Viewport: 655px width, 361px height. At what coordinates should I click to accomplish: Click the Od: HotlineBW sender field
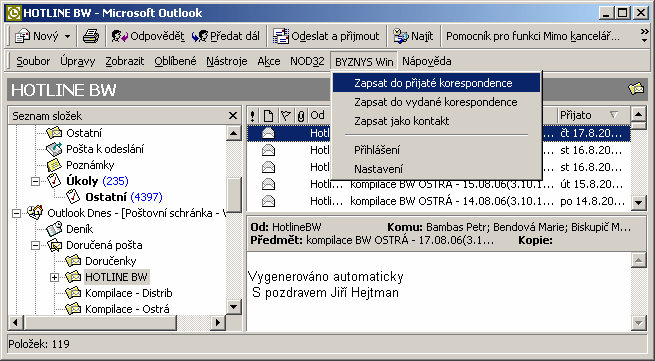tap(286, 227)
